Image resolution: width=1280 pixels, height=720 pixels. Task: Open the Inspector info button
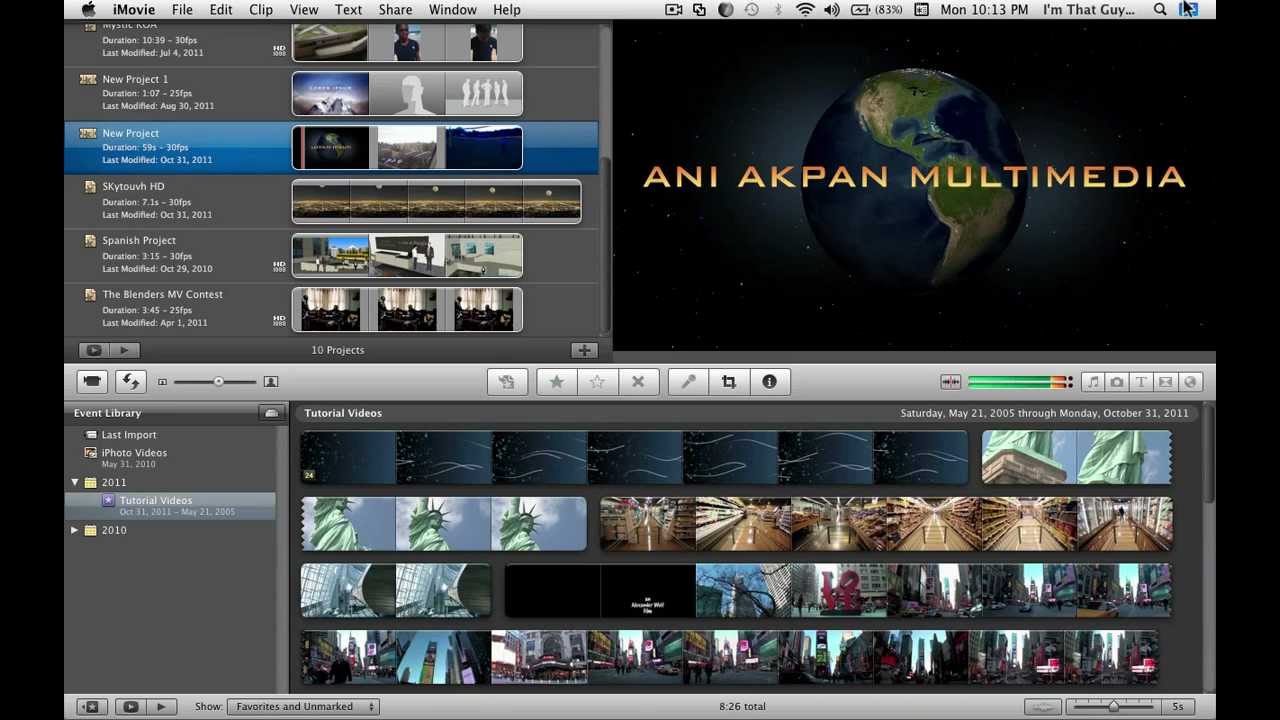tap(769, 381)
